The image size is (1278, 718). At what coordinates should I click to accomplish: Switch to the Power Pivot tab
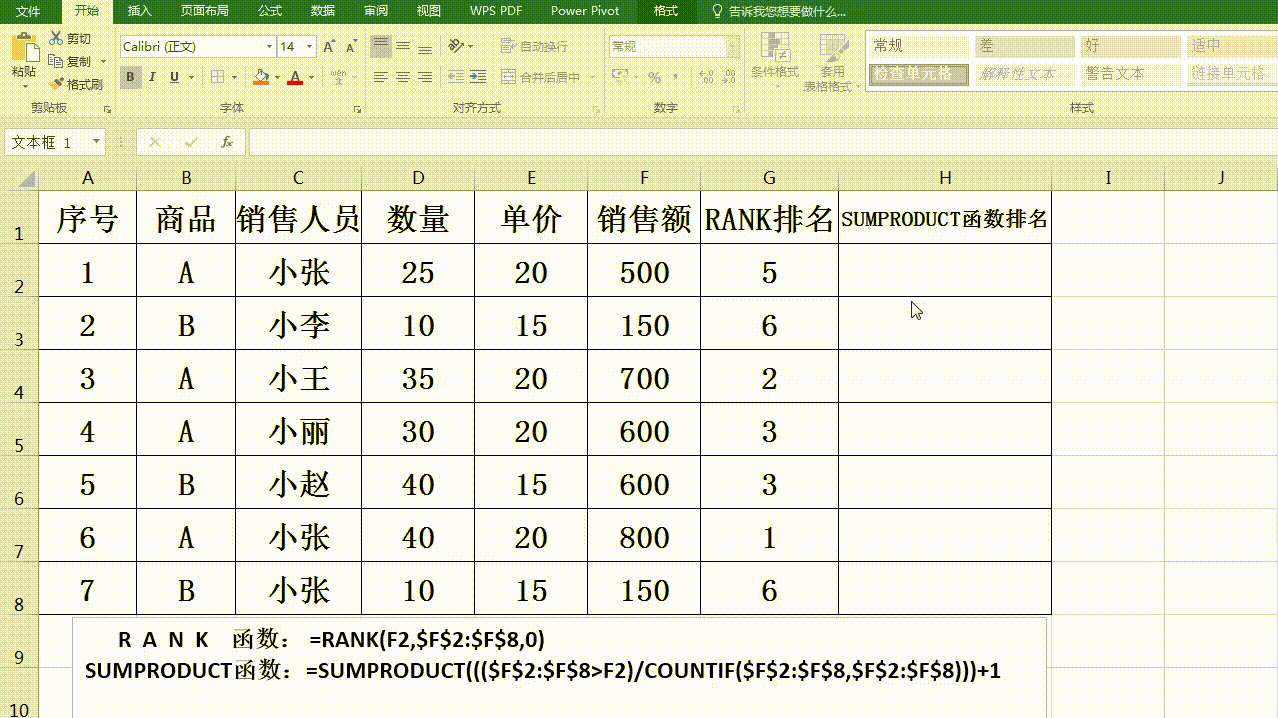point(585,11)
